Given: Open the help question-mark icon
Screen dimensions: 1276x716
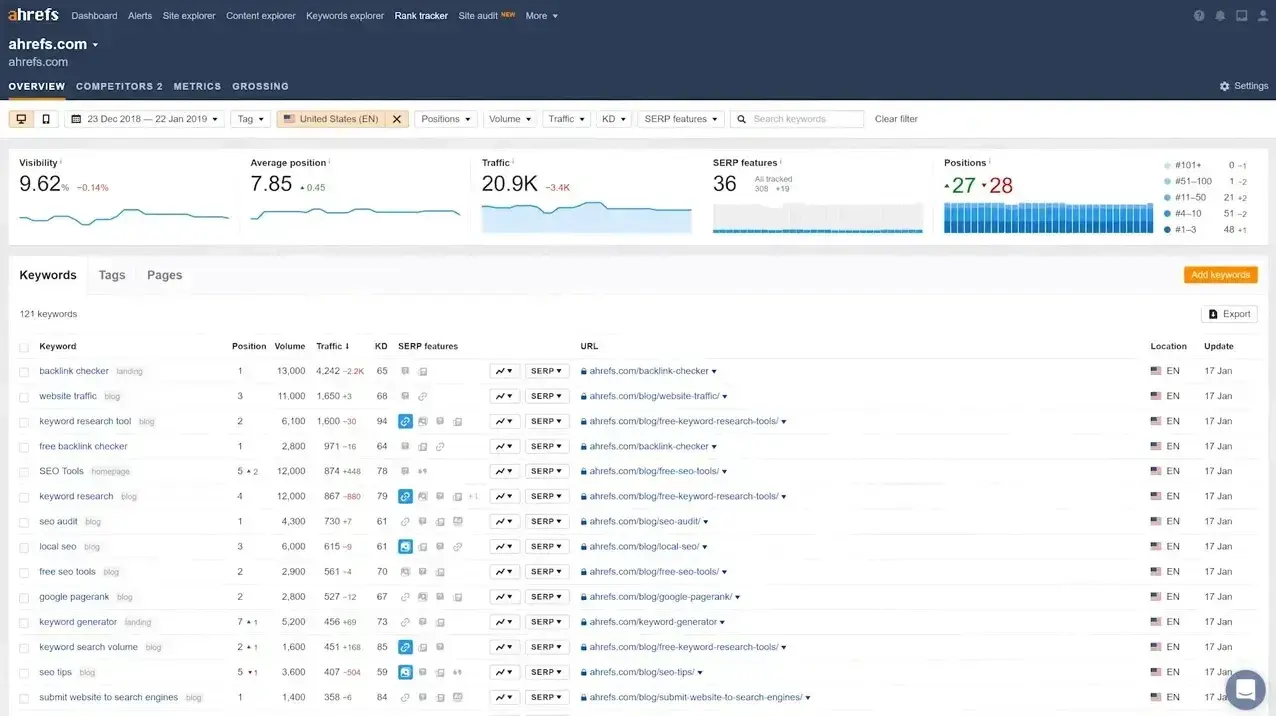Looking at the screenshot, I should (x=1198, y=14).
